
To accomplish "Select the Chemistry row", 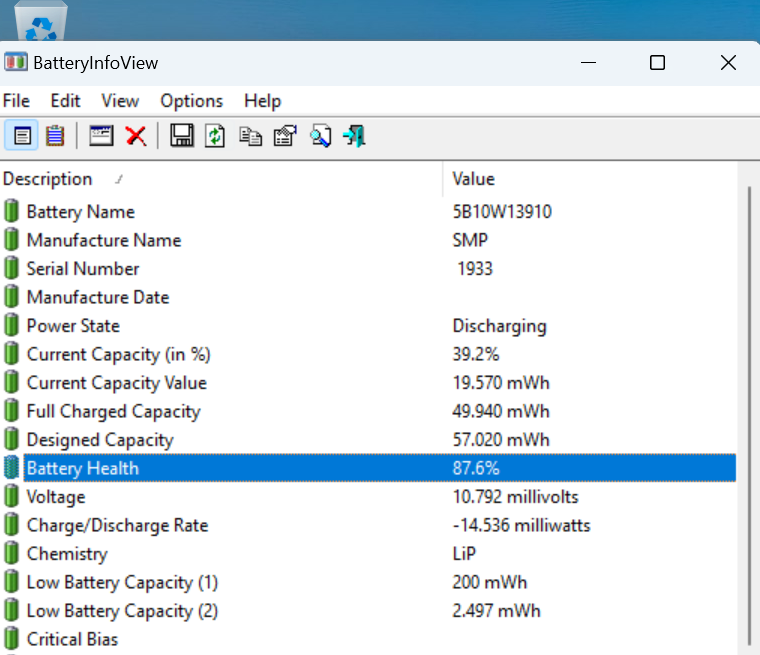I will point(368,554).
